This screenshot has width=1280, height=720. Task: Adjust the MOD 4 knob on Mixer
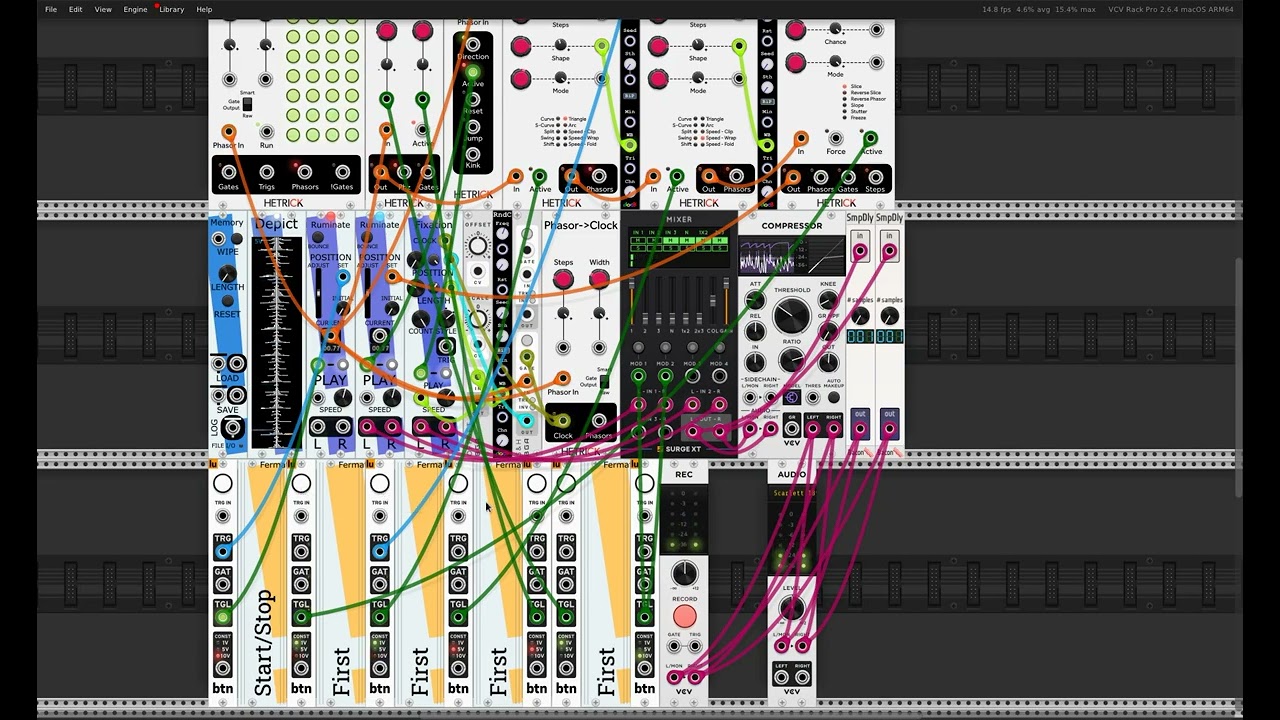coord(719,348)
